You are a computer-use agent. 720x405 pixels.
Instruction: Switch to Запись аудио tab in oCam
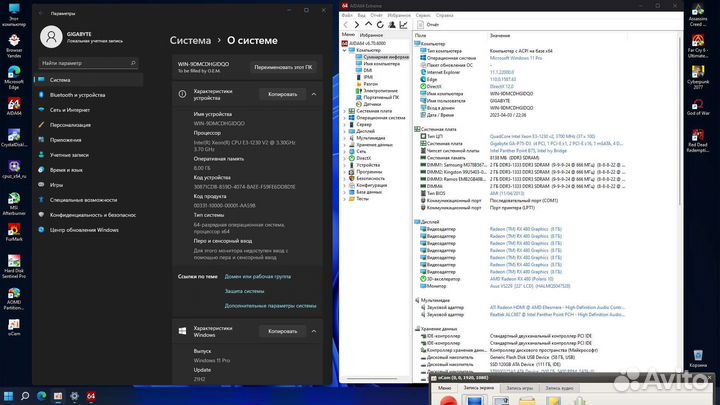pos(559,388)
